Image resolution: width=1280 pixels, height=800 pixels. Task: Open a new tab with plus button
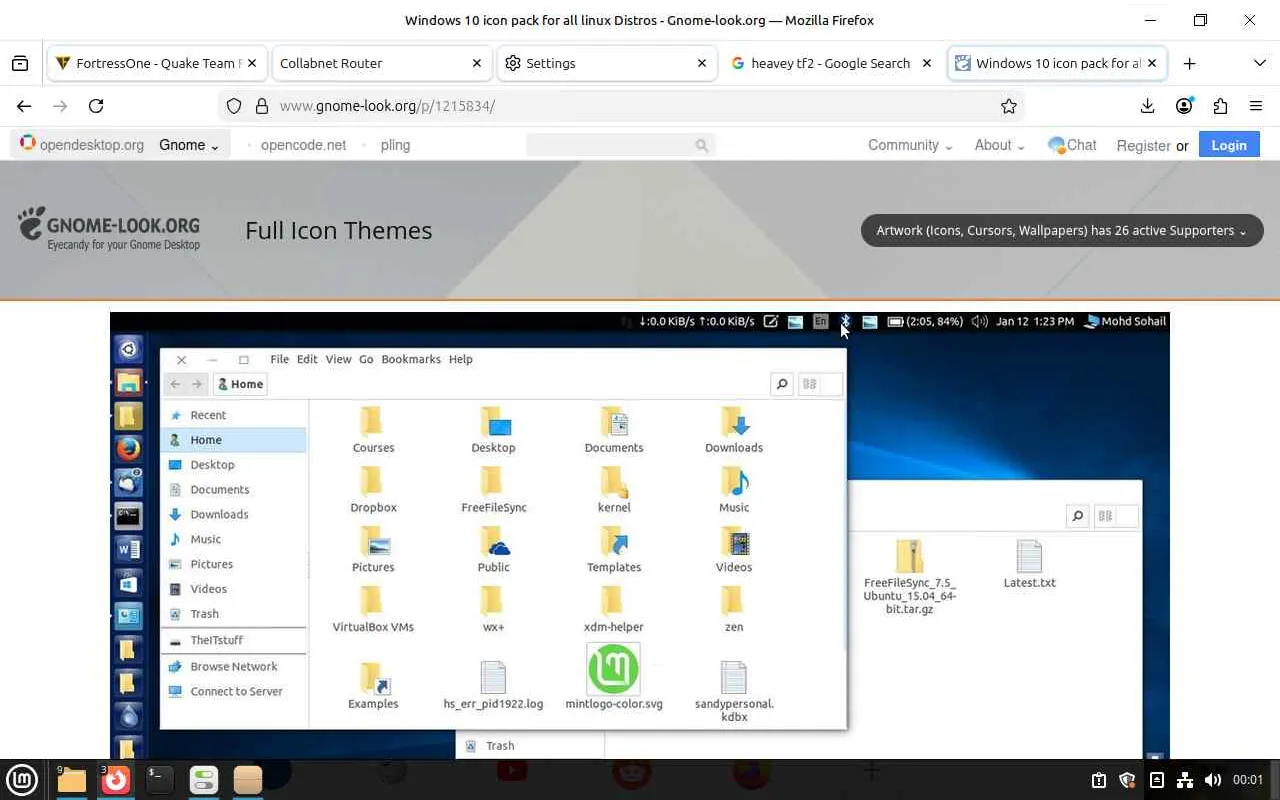point(1189,63)
